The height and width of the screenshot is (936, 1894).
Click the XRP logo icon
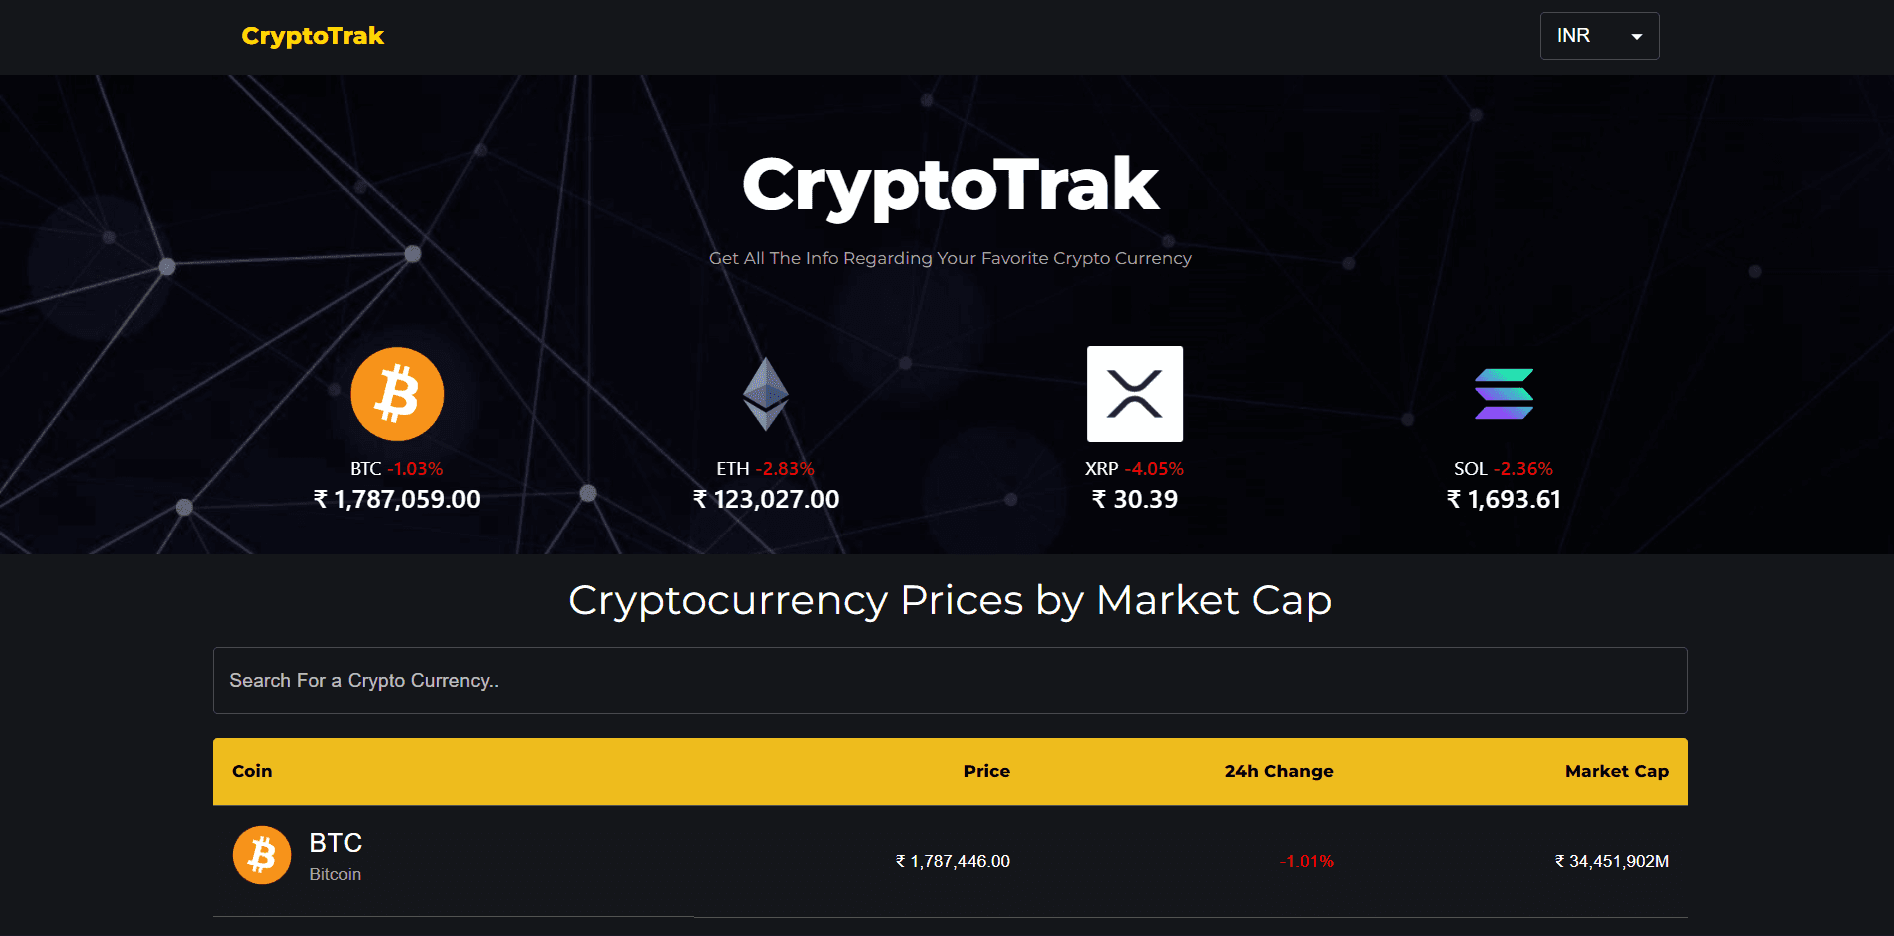coord(1134,393)
